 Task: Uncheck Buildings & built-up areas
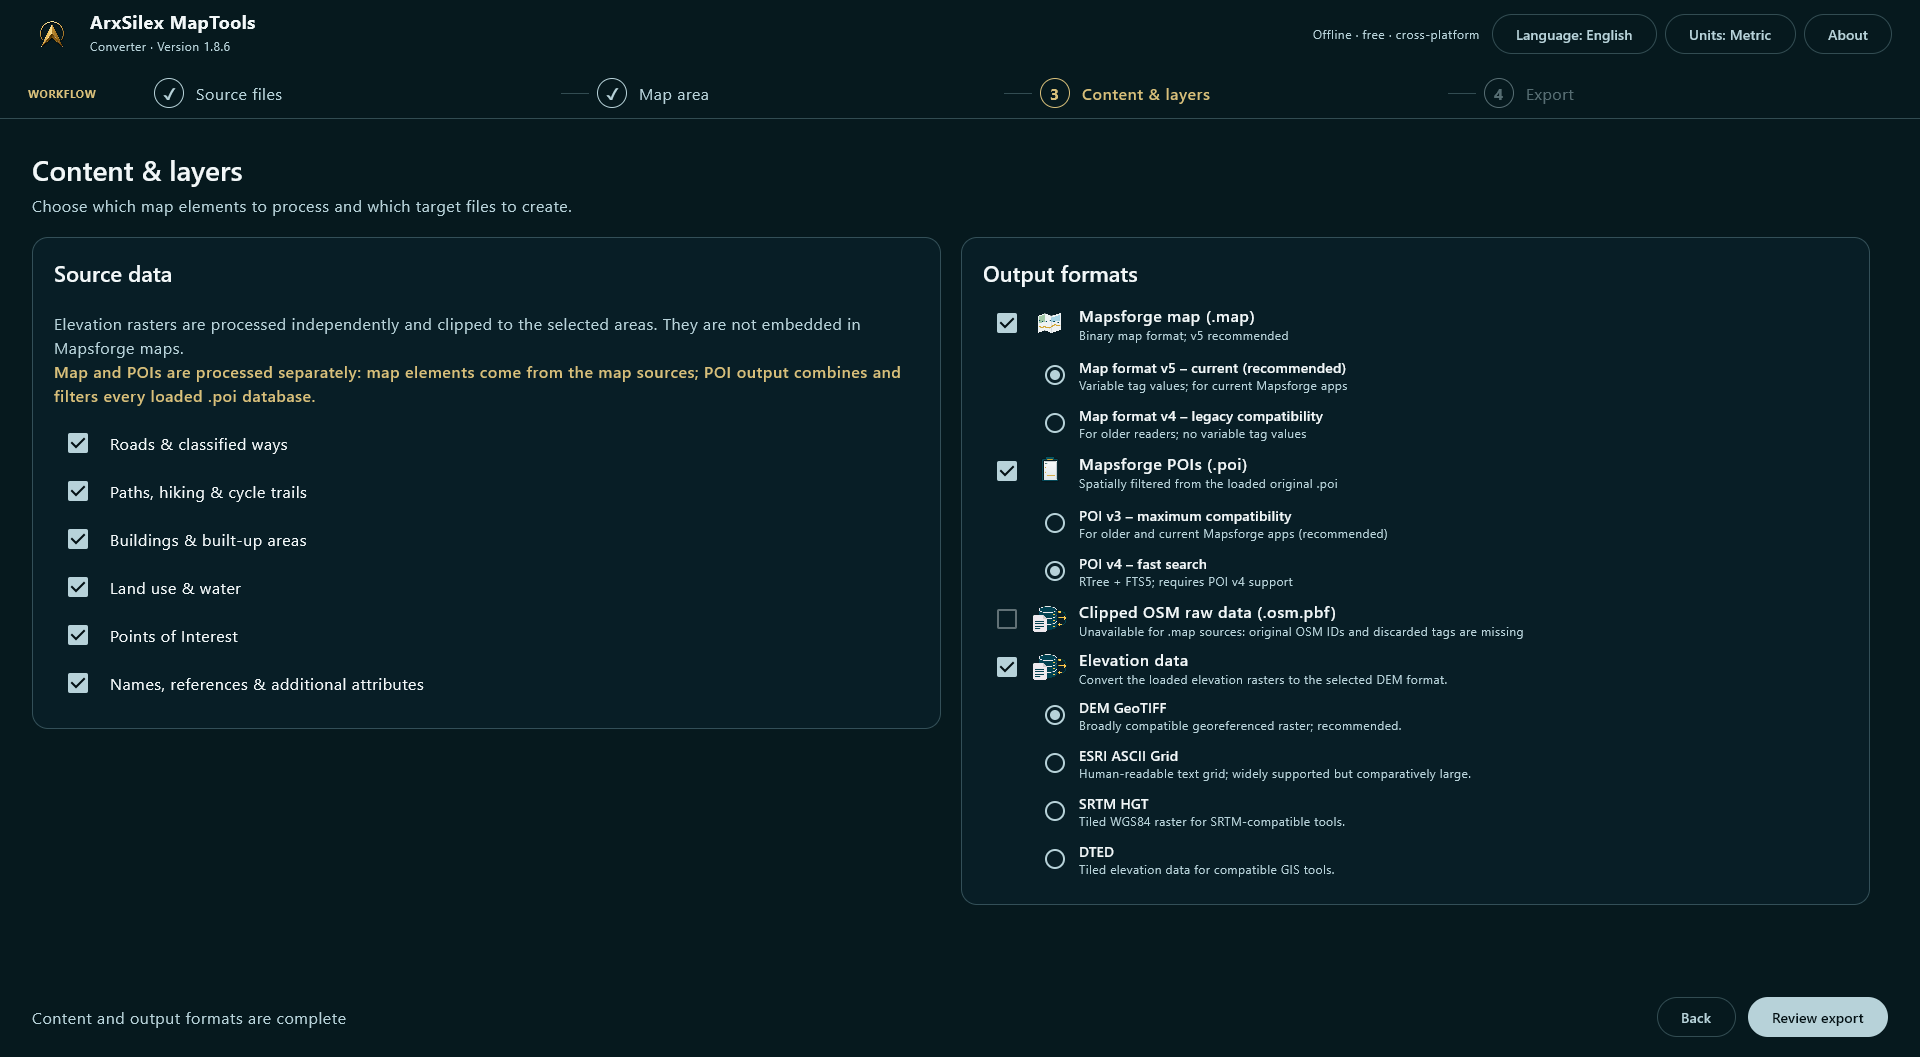[78, 539]
